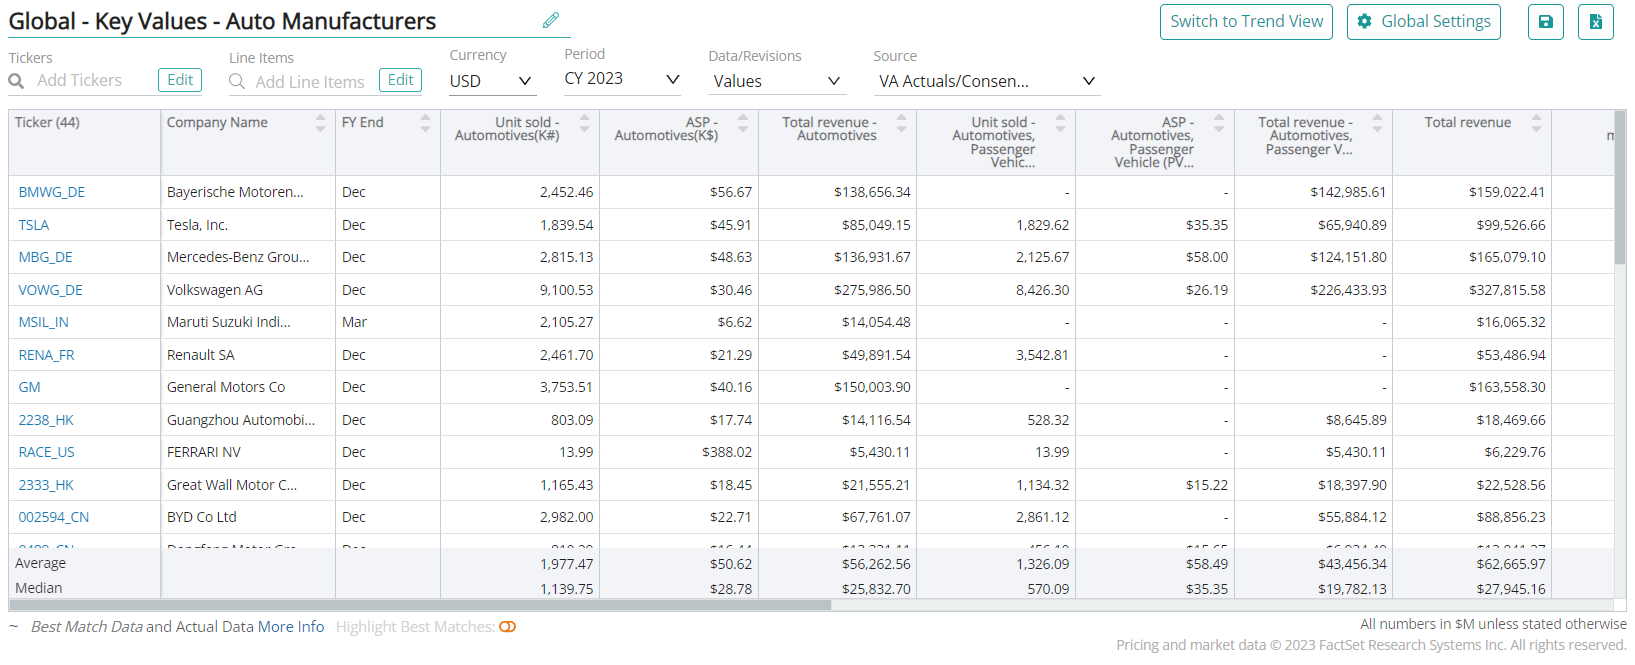Image resolution: width=1635 pixels, height=665 pixels.
Task: Sort Unit sold - Automotives(K#) column
Action: (584, 122)
